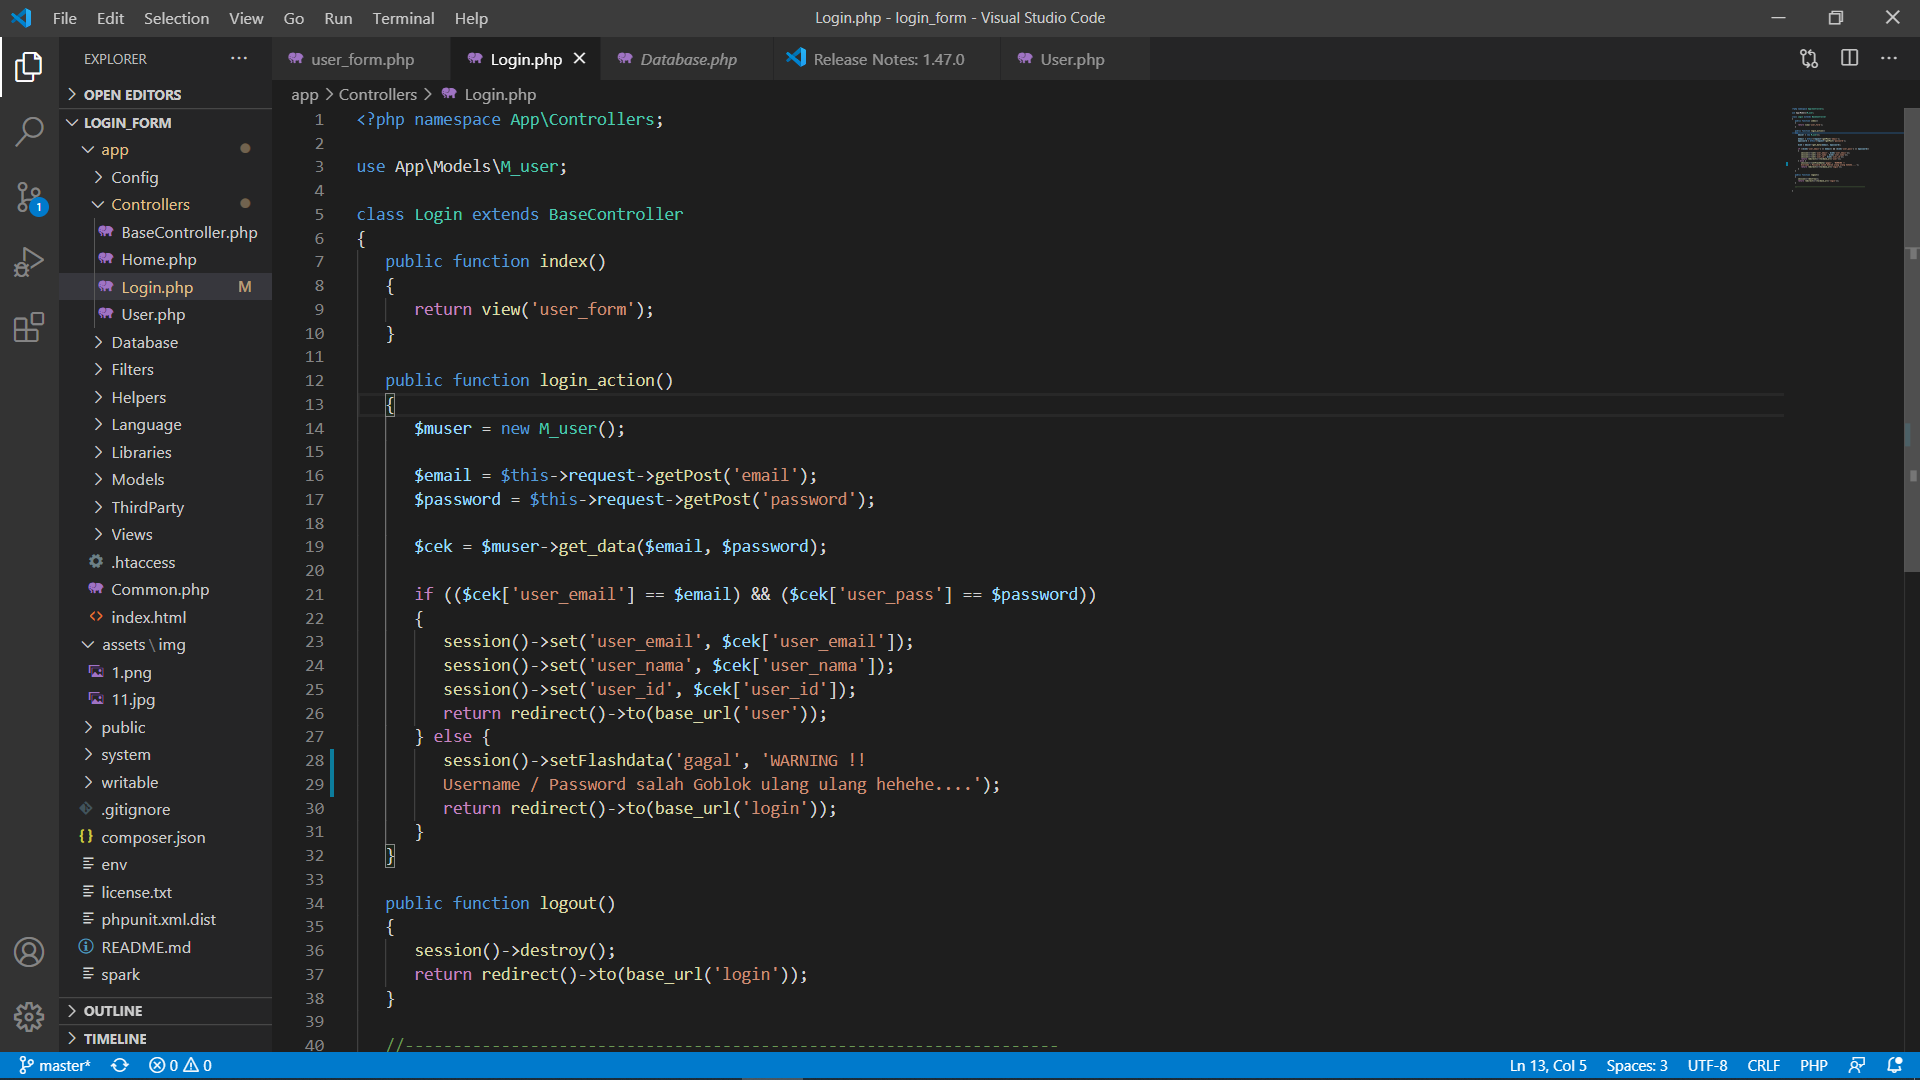
Task: Collapse the Controllers folder
Action: tap(165, 204)
